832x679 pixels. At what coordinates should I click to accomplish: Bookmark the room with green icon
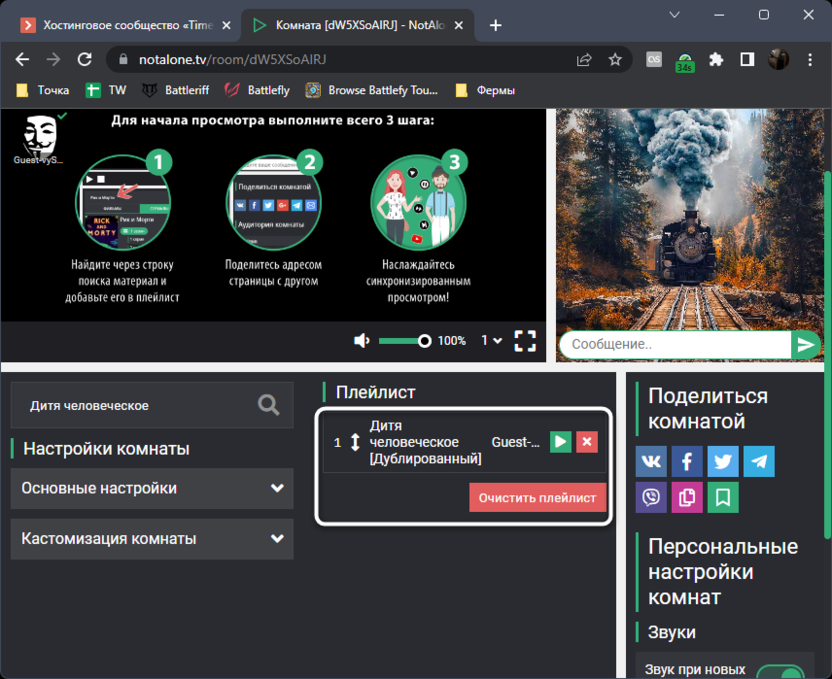coord(723,497)
